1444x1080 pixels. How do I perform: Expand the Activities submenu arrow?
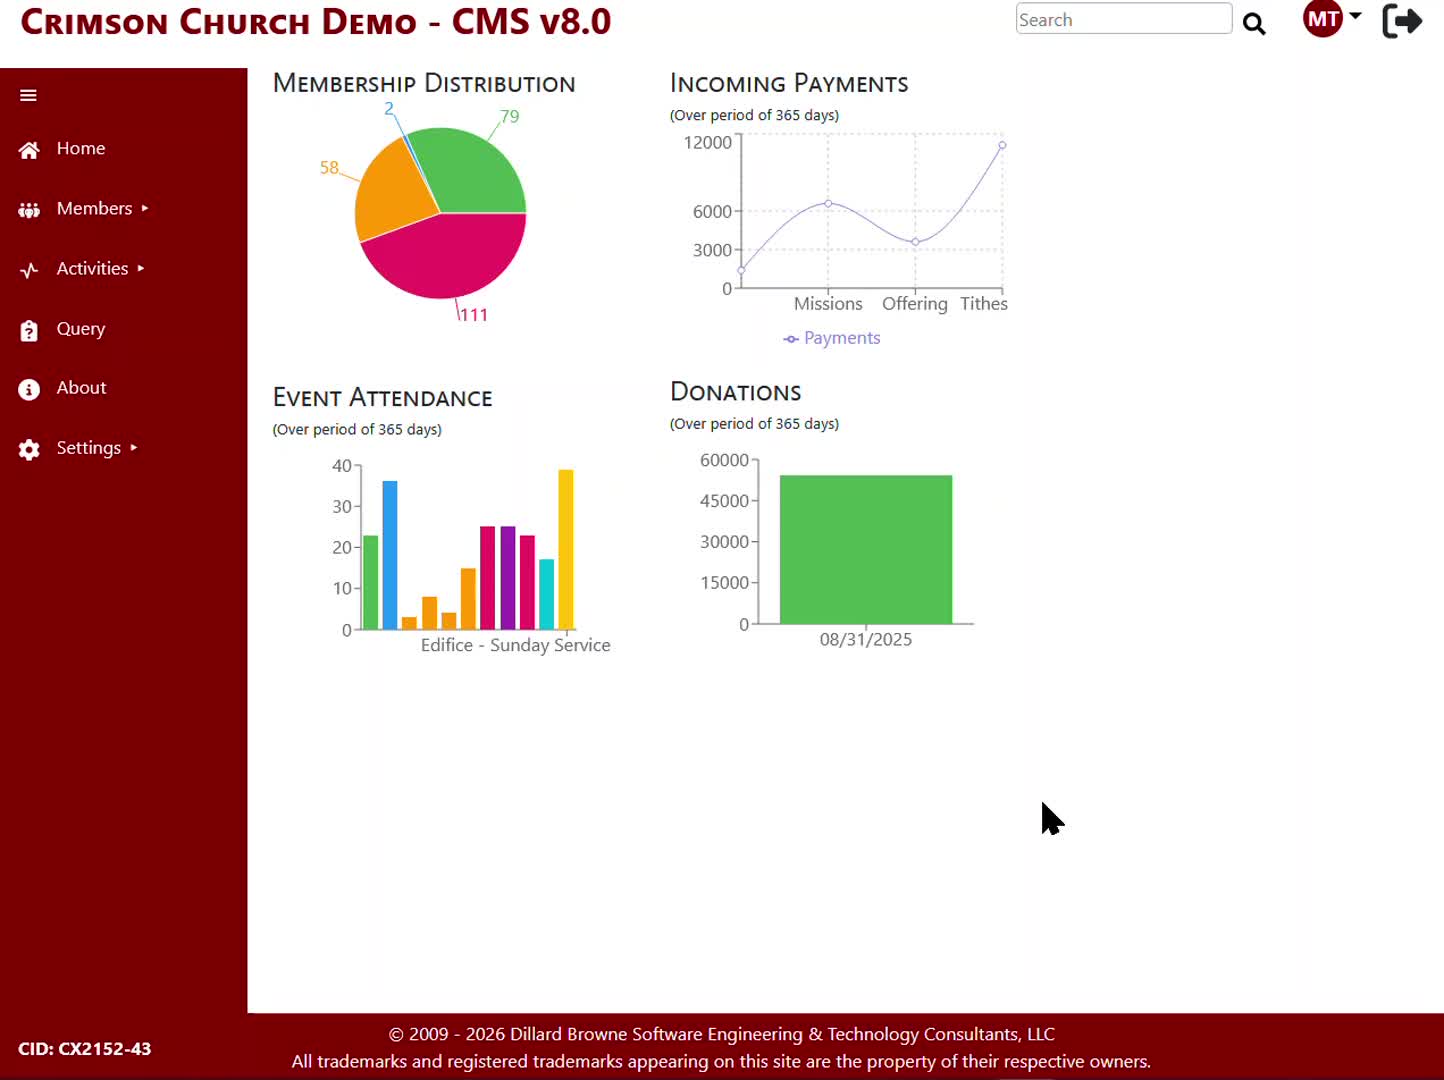pos(141,268)
